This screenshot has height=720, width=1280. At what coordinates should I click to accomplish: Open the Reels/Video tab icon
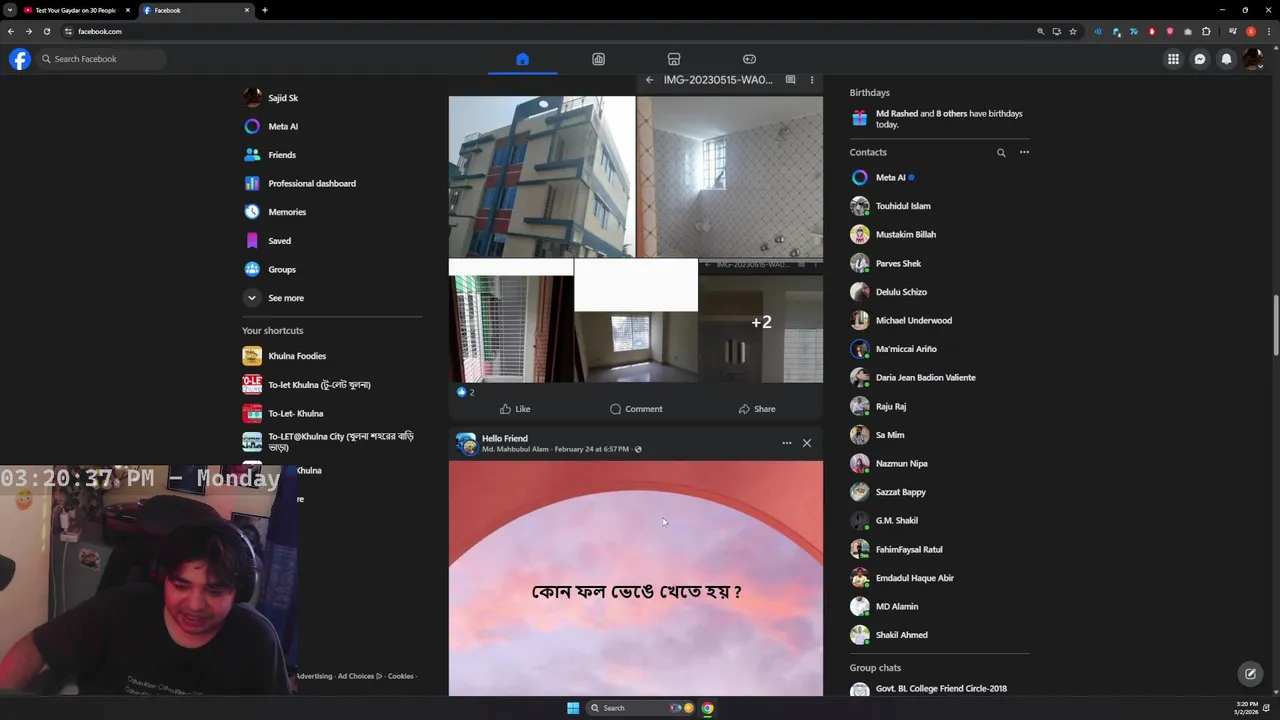pos(598,59)
